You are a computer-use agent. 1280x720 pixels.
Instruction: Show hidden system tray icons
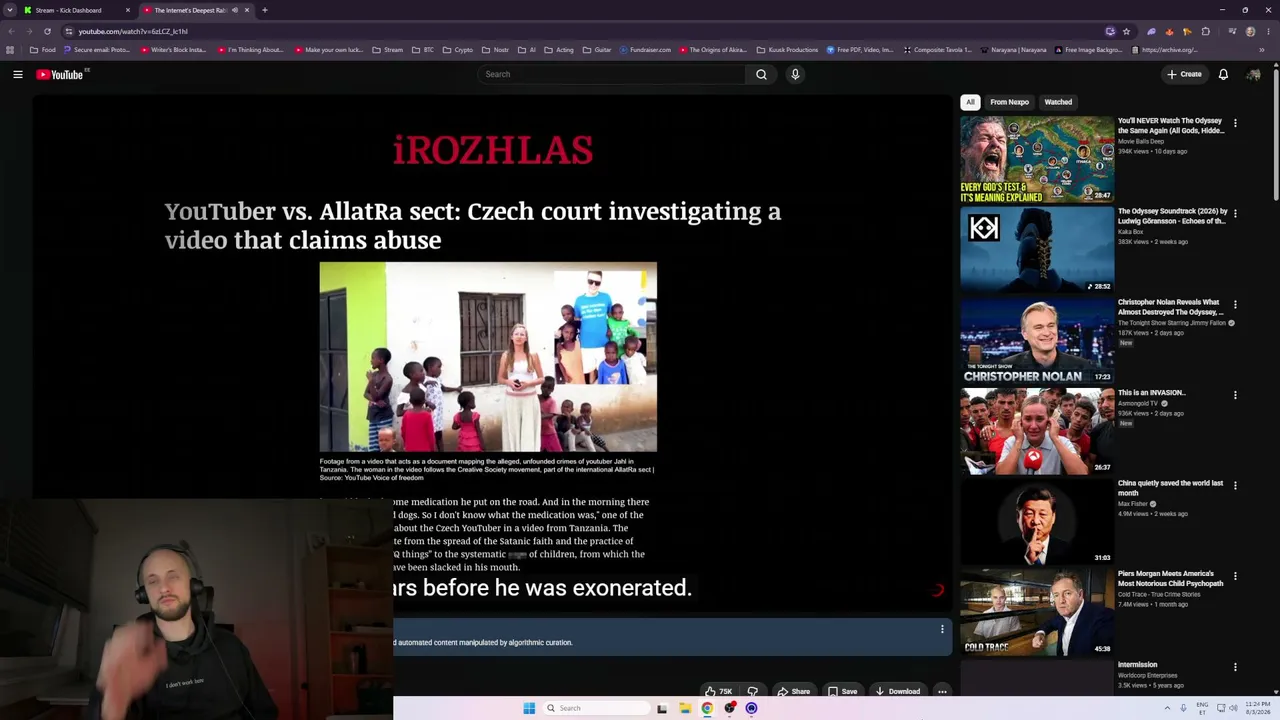[x=1167, y=708]
